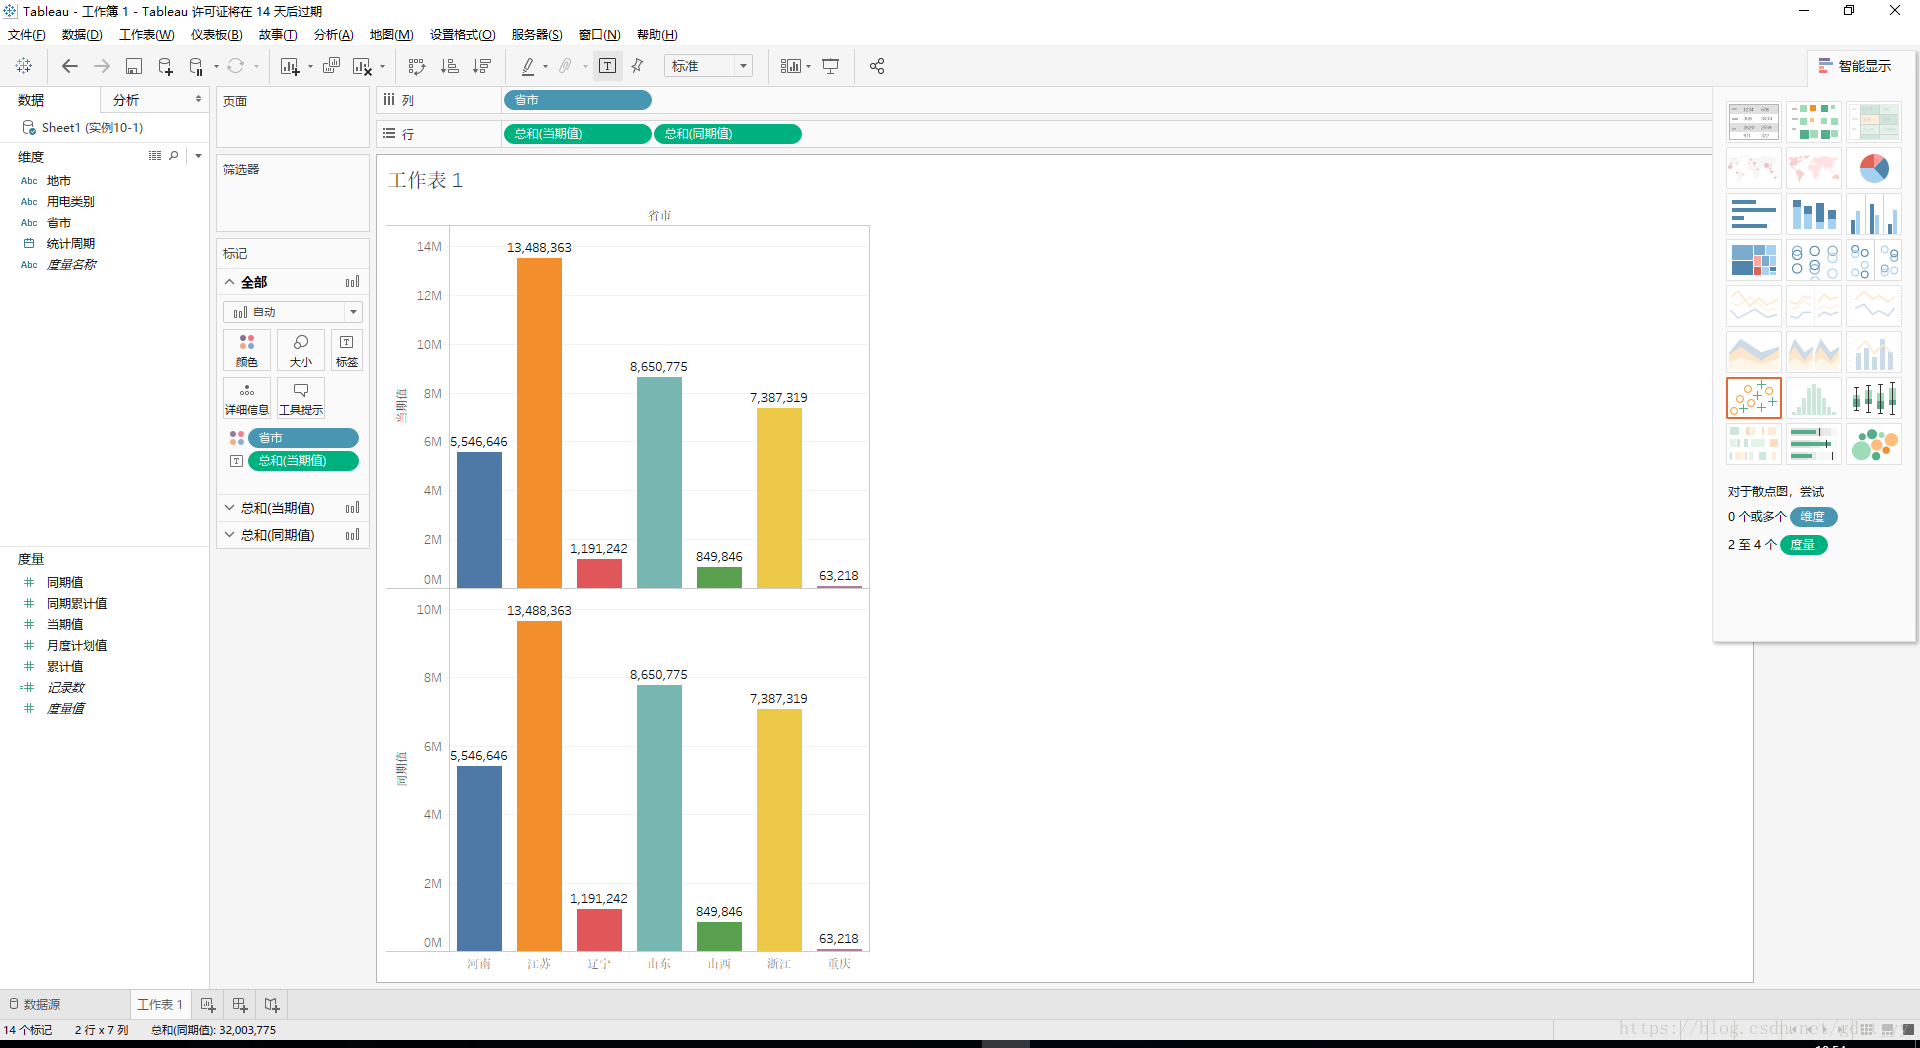
Task: Click the orange 江苏 bar in top chart
Action: click(539, 422)
